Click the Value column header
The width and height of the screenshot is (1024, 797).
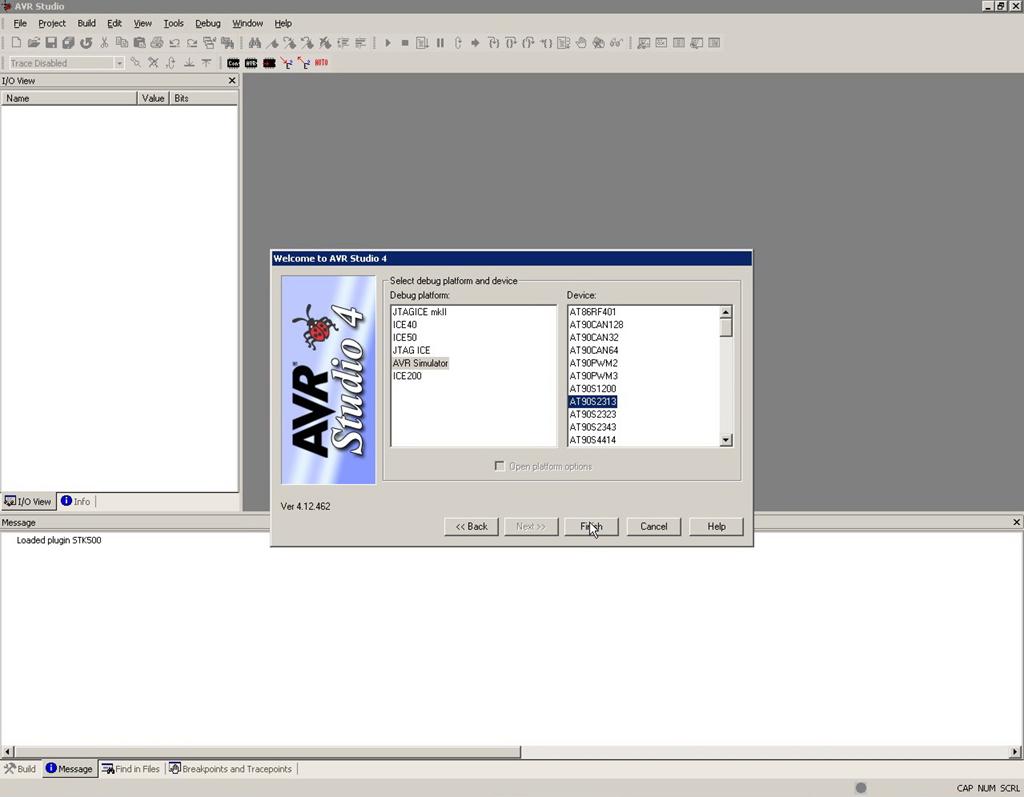(x=153, y=98)
